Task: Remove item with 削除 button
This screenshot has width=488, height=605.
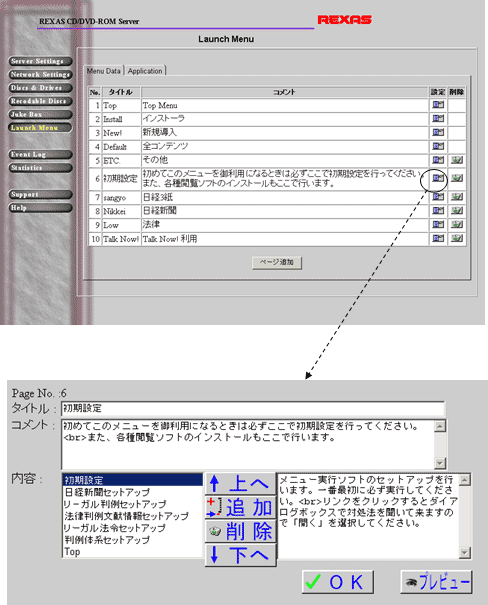Action: [241, 531]
